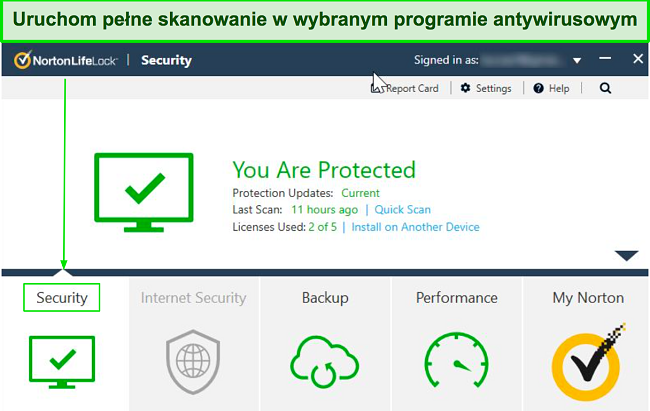Open the Internet Security shield globe icon
The height and width of the screenshot is (411, 650).
pyautogui.click(x=193, y=362)
